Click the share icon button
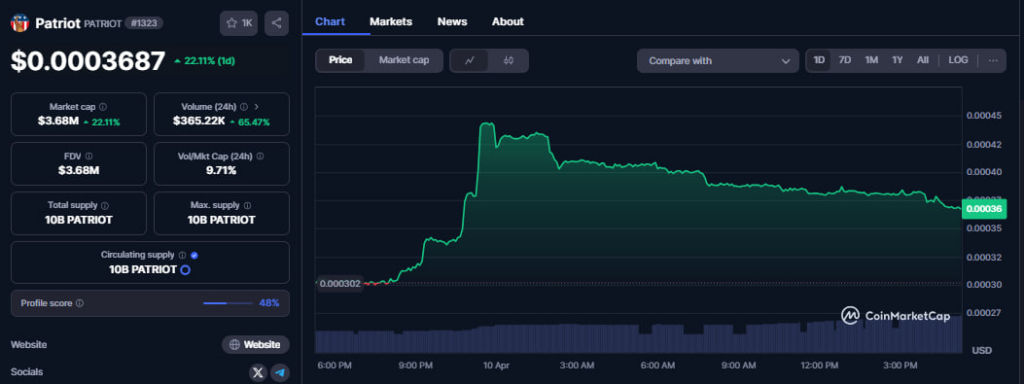 coord(276,23)
